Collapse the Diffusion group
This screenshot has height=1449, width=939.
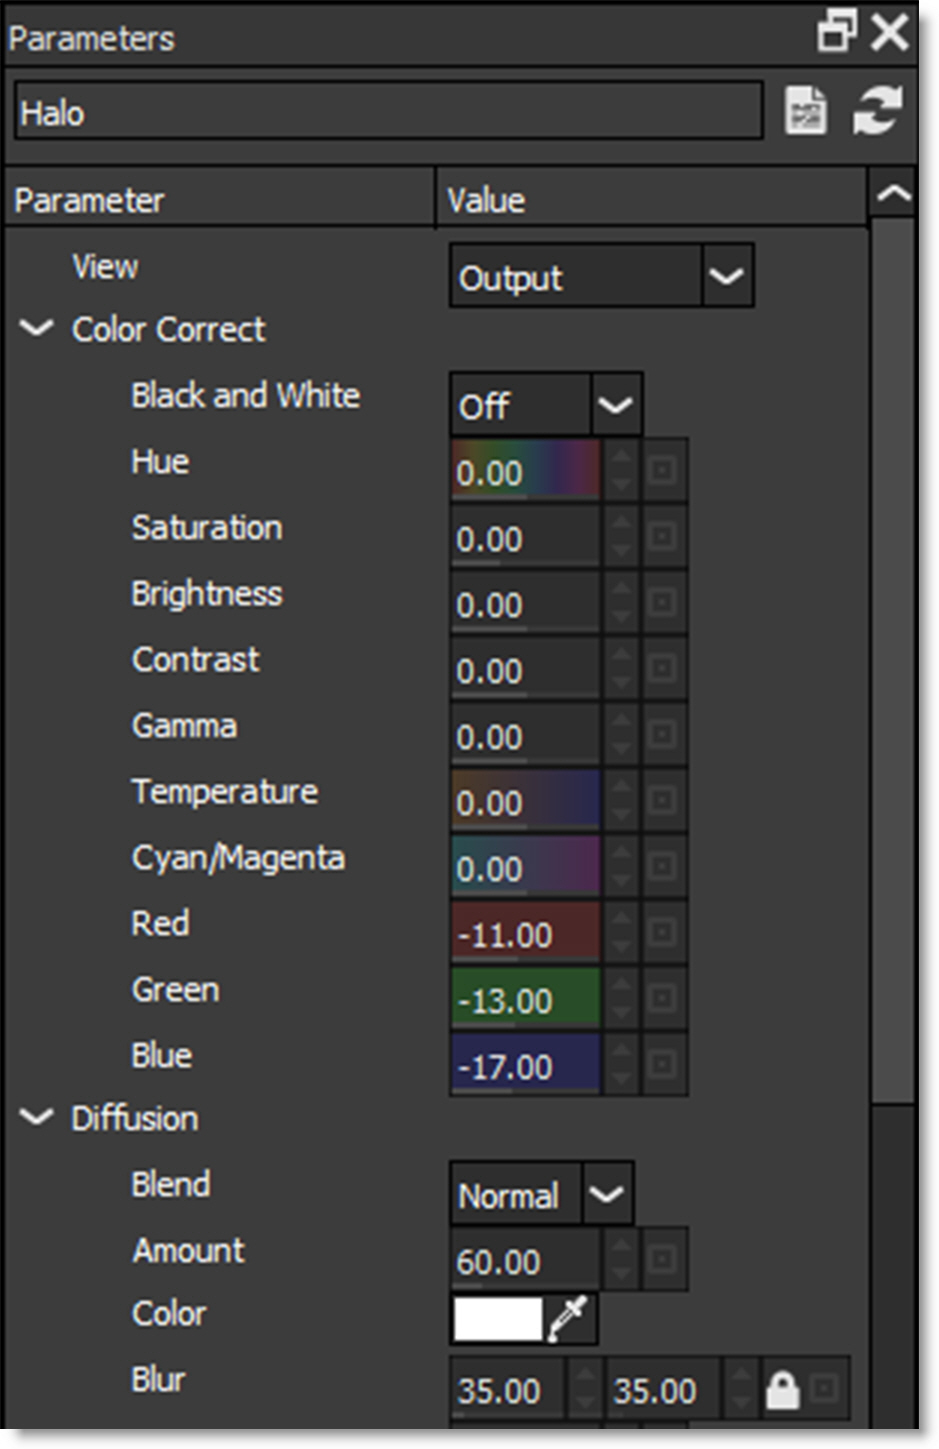(37, 1117)
